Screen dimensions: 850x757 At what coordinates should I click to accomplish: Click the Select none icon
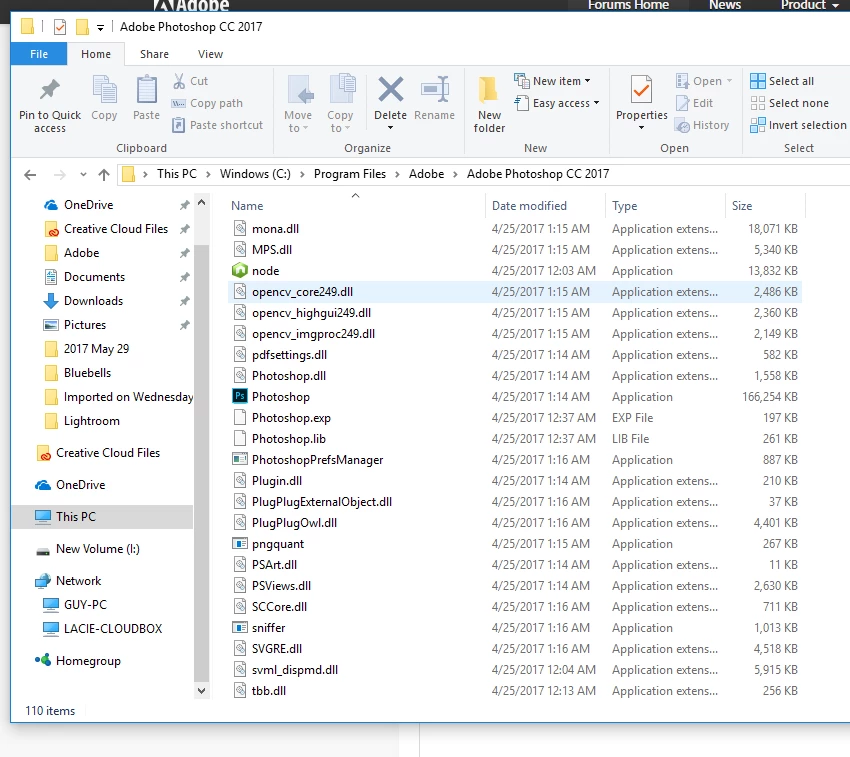pos(758,103)
